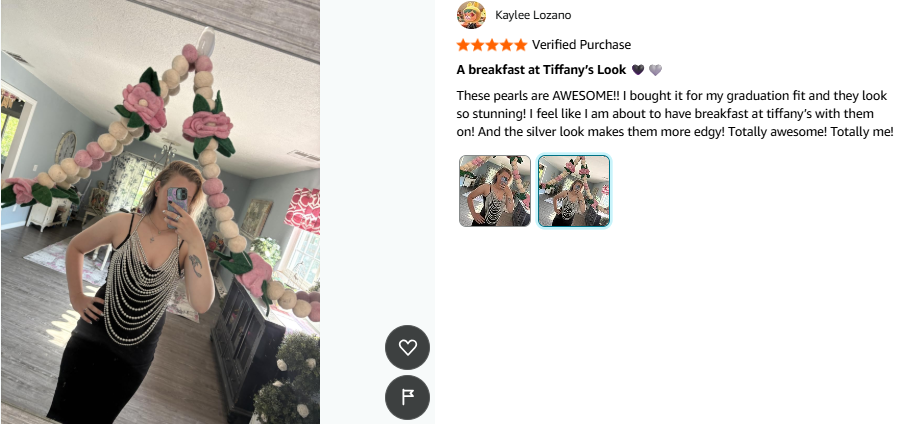The image size is (902, 425).
Task: Report the image using the flag icon
Action: click(407, 397)
